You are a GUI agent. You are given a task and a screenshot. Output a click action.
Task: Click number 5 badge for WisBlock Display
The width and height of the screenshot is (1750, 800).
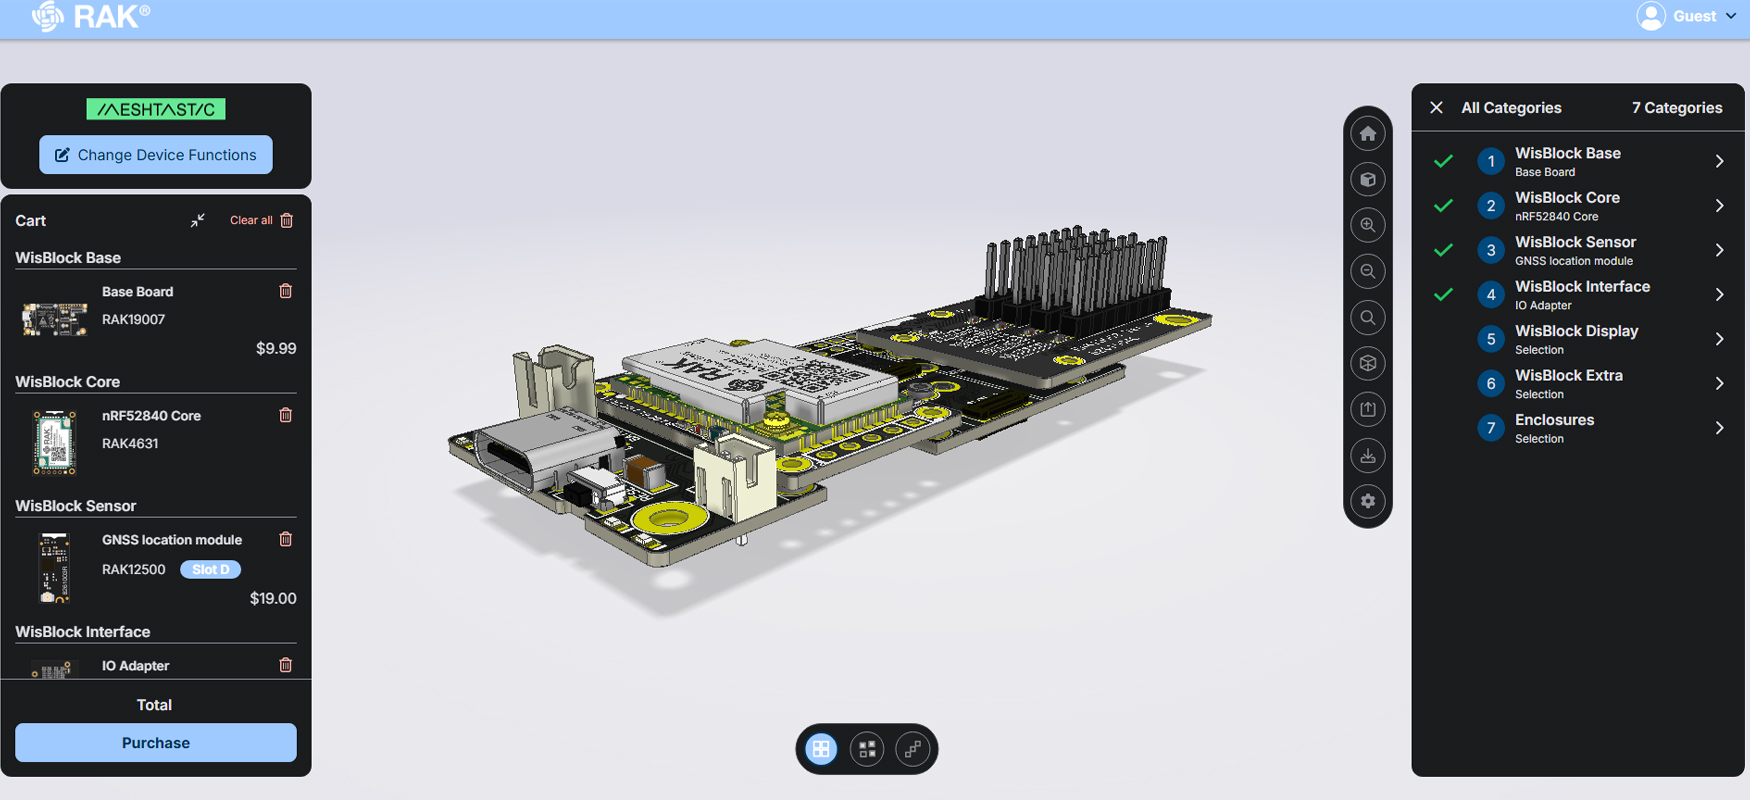pyautogui.click(x=1491, y=340)
